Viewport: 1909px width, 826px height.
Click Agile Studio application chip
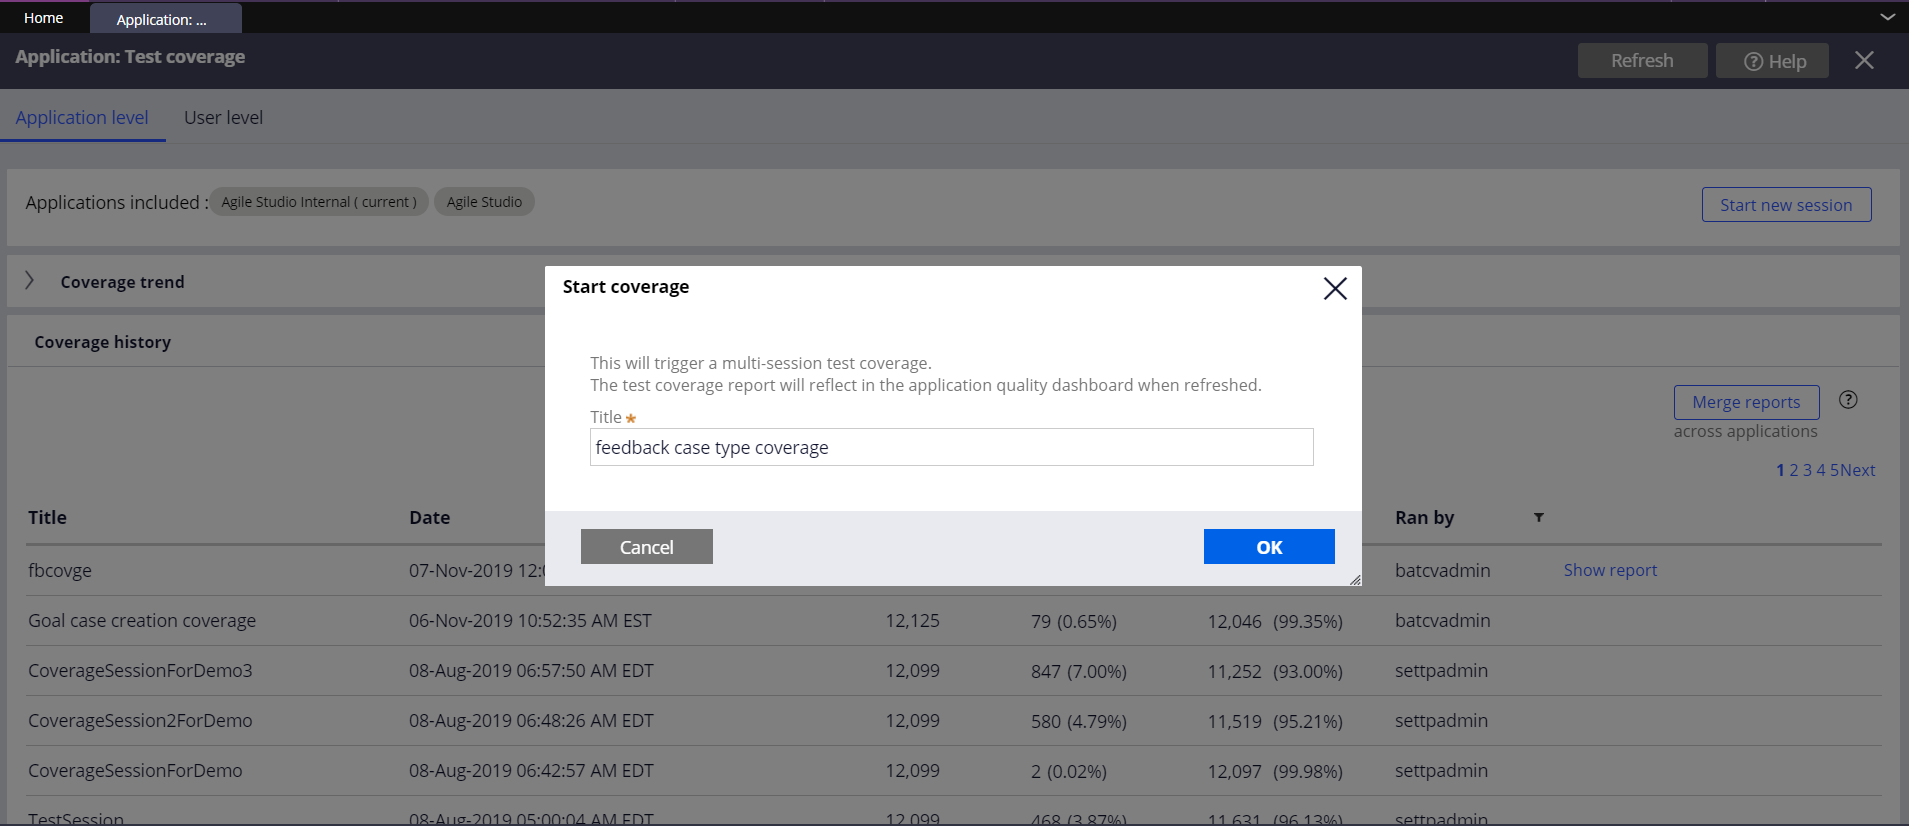(x=484, y=202)
